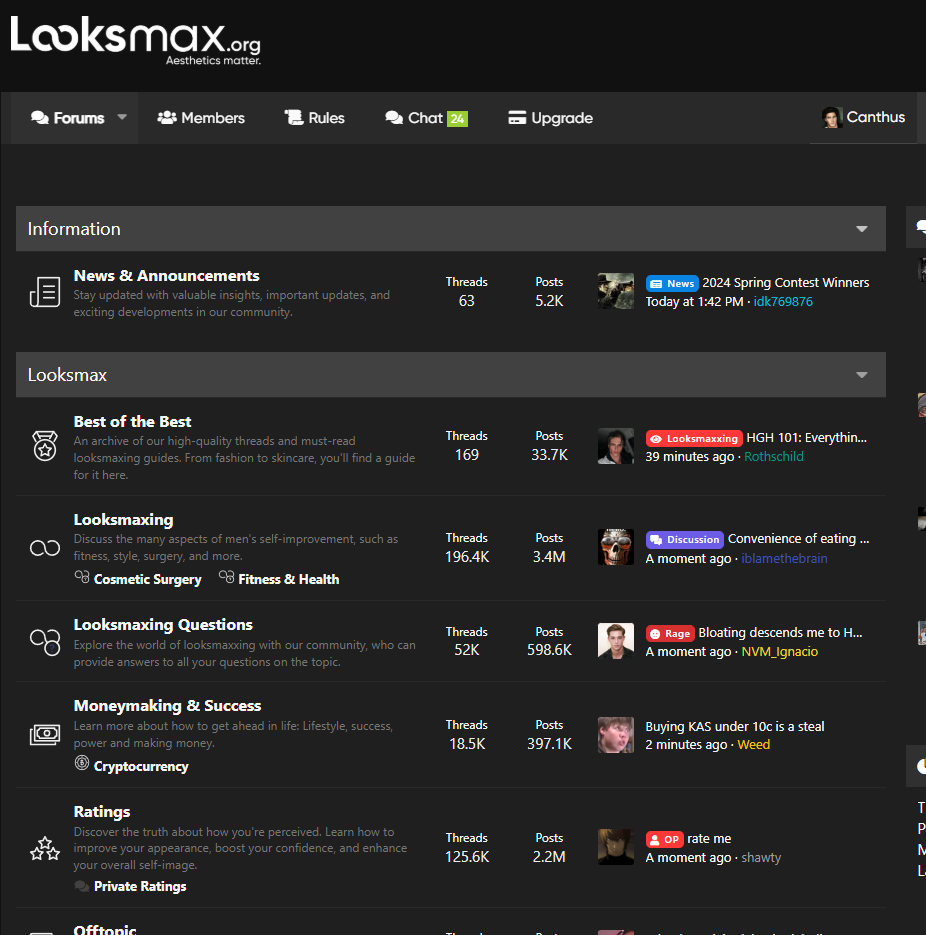The height and width of the screenshot is (935, 926).
Task: Open the Cosmetic Surgery subforum
Action: coord(147,579)
